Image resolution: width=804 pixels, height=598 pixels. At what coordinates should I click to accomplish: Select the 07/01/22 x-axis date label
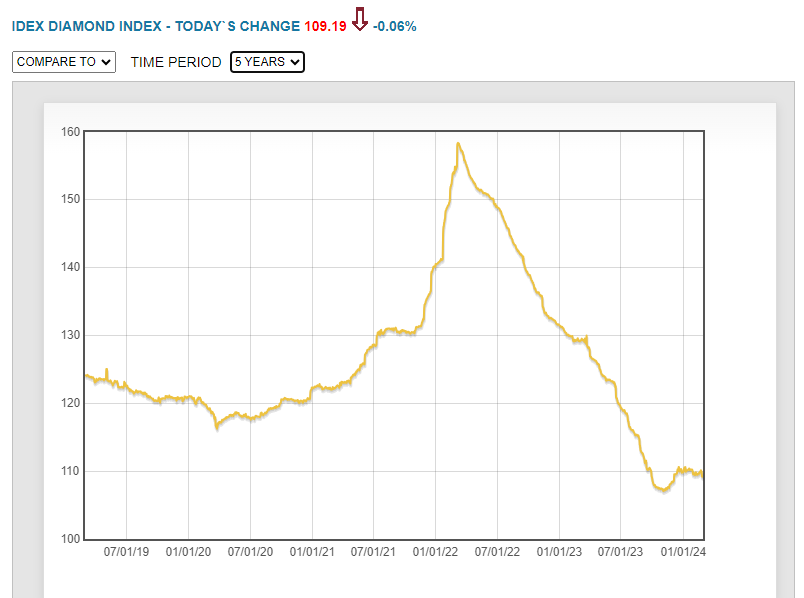click(497, 551)
